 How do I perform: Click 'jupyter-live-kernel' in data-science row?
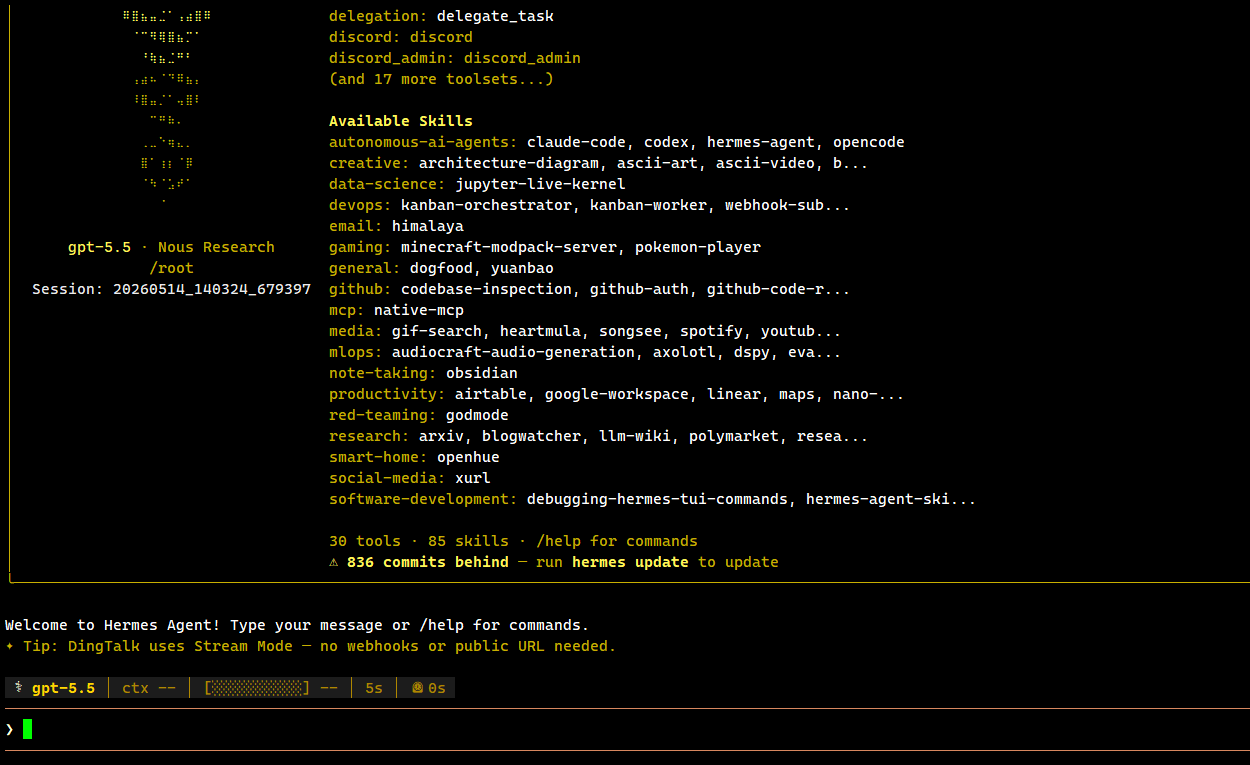pos(540,184)
